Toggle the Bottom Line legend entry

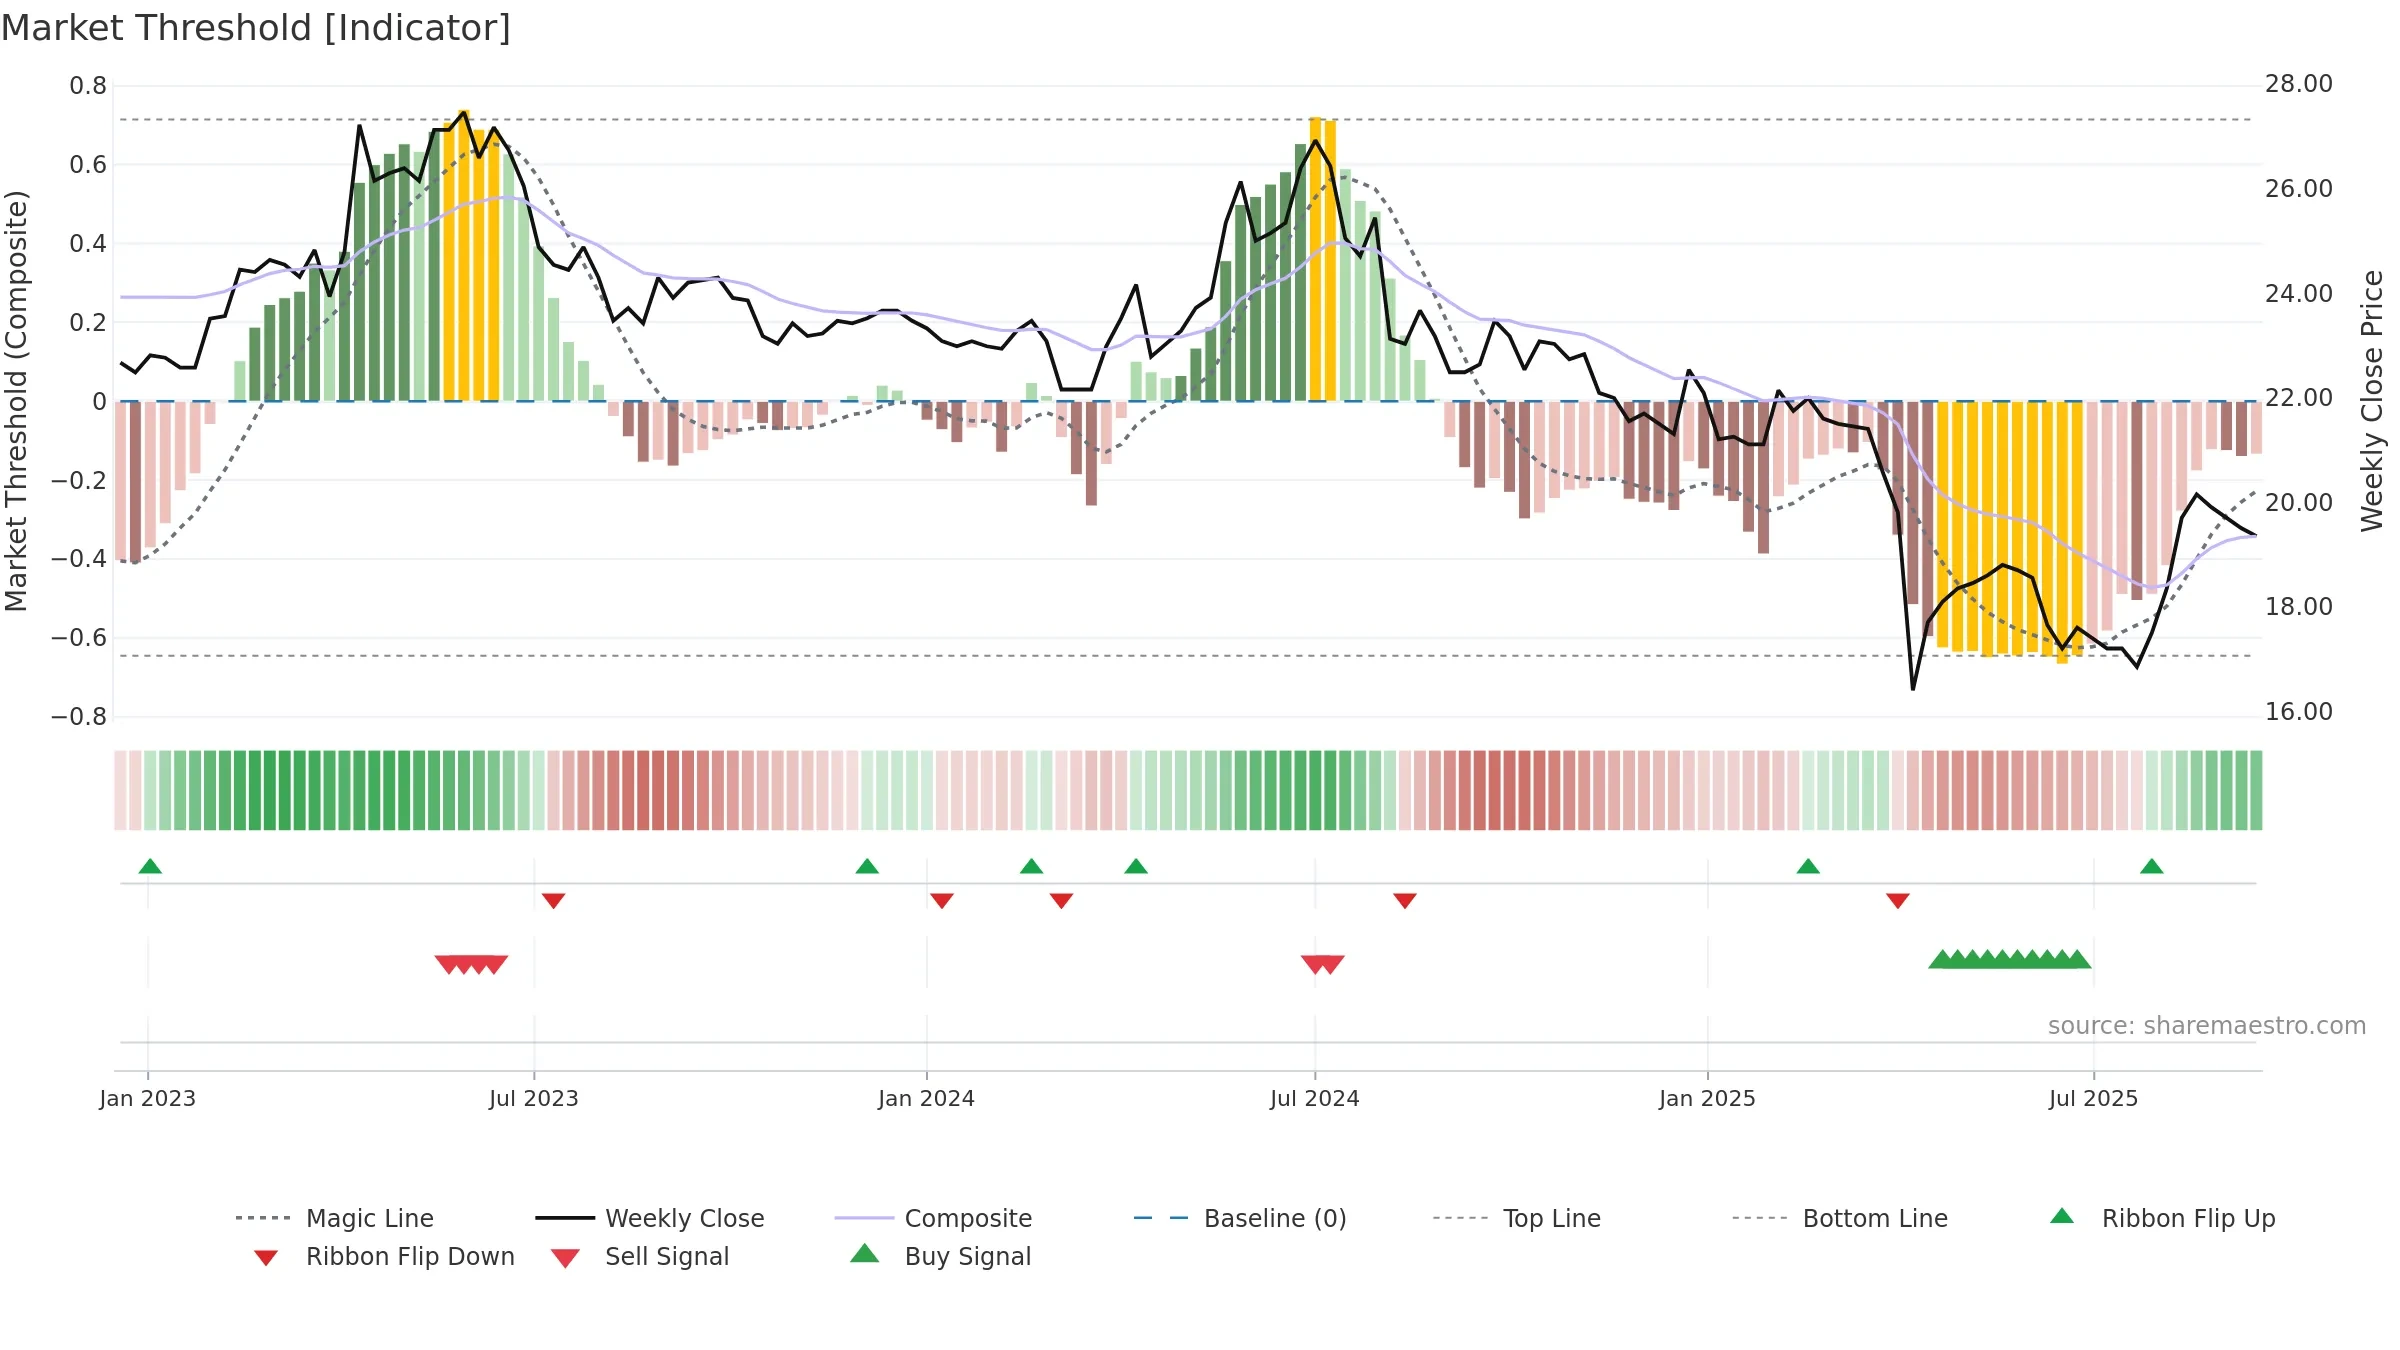1840,1218
